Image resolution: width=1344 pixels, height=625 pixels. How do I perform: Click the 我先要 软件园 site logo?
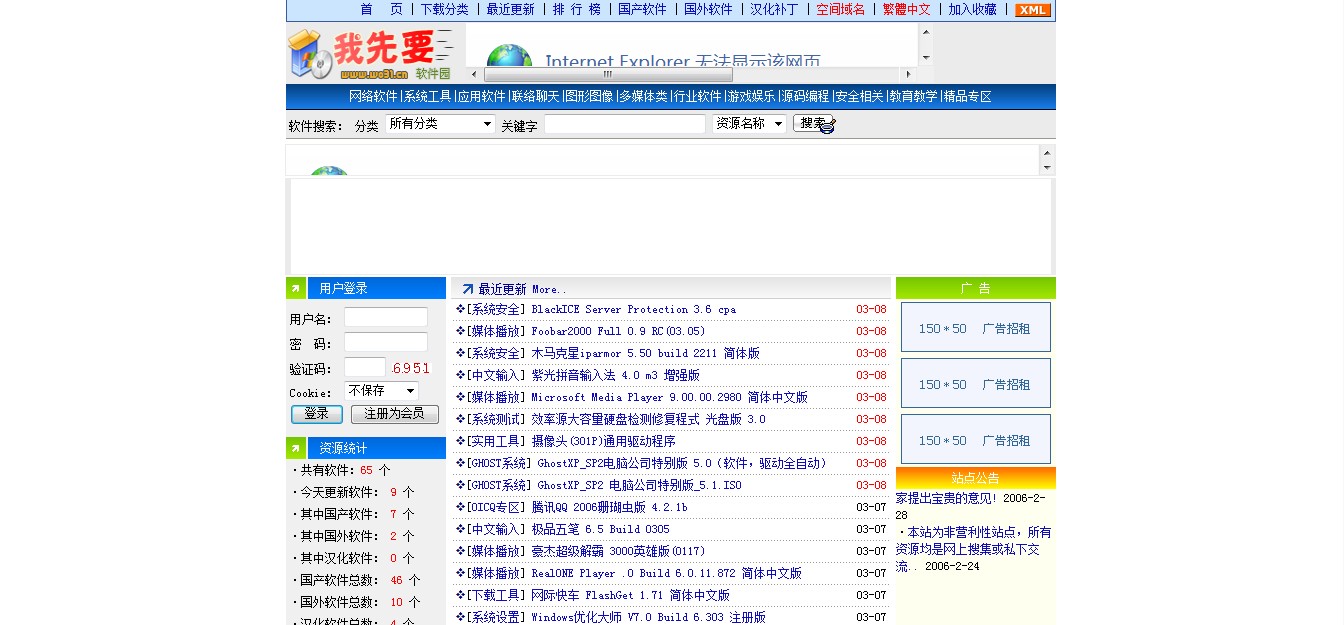tap(371, 54)
